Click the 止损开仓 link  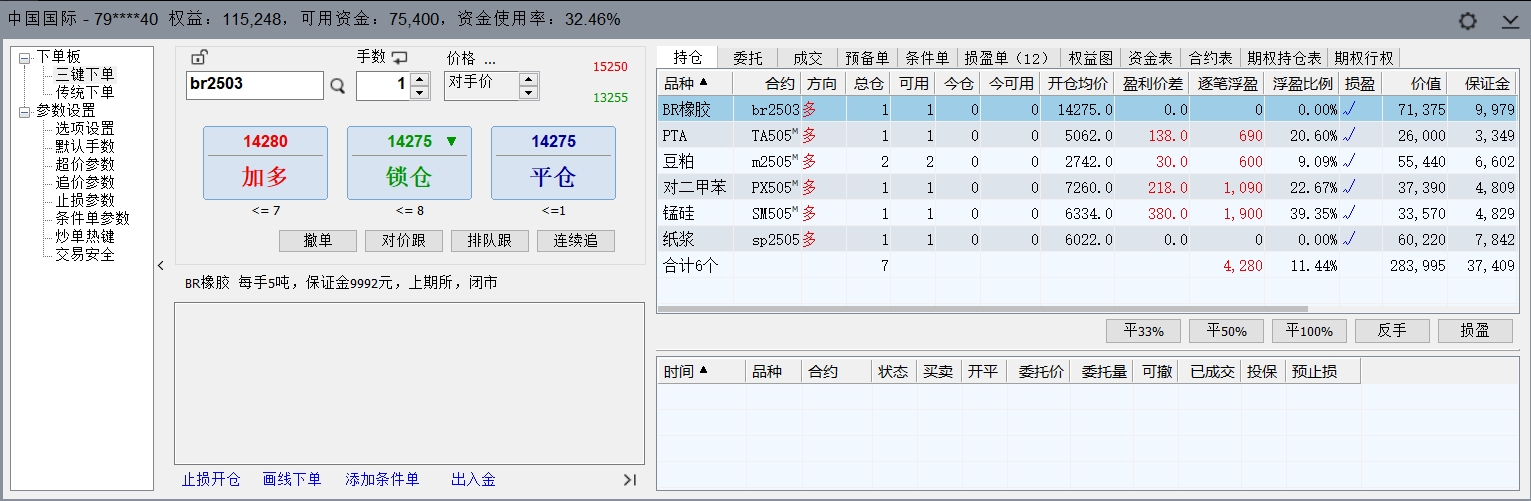coord(211,480)
